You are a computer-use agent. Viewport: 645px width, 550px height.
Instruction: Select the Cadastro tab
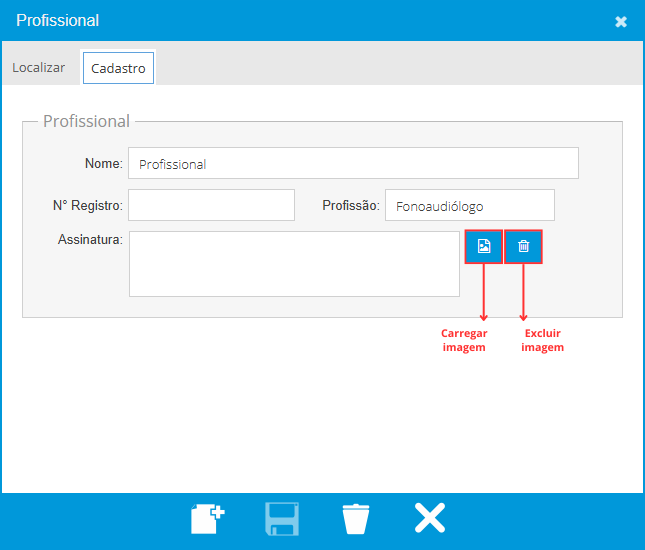pyautogui.click(x=118, y=69)
